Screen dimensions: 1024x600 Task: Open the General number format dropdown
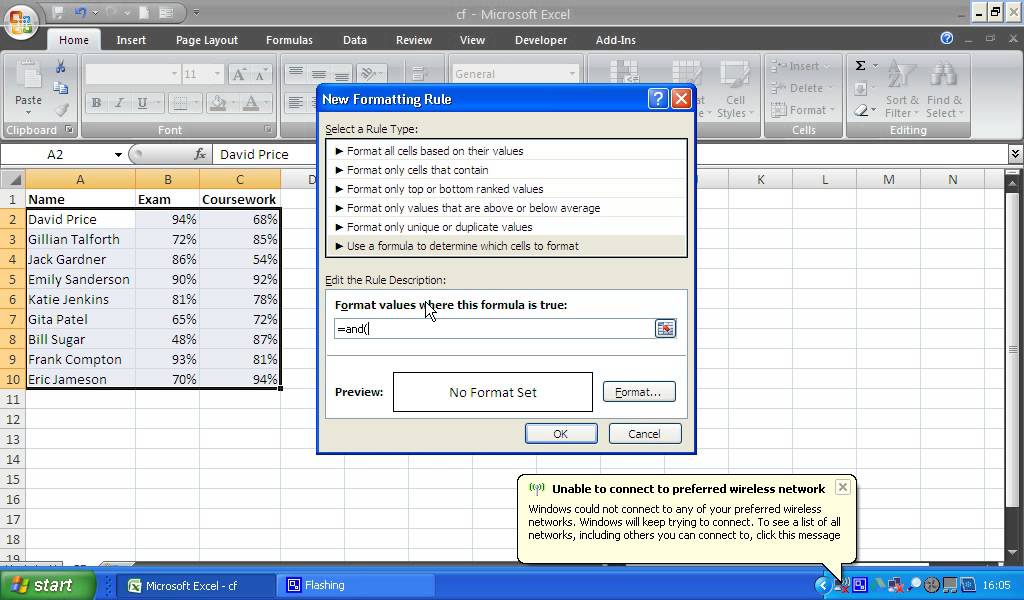[x=572, y=74]
